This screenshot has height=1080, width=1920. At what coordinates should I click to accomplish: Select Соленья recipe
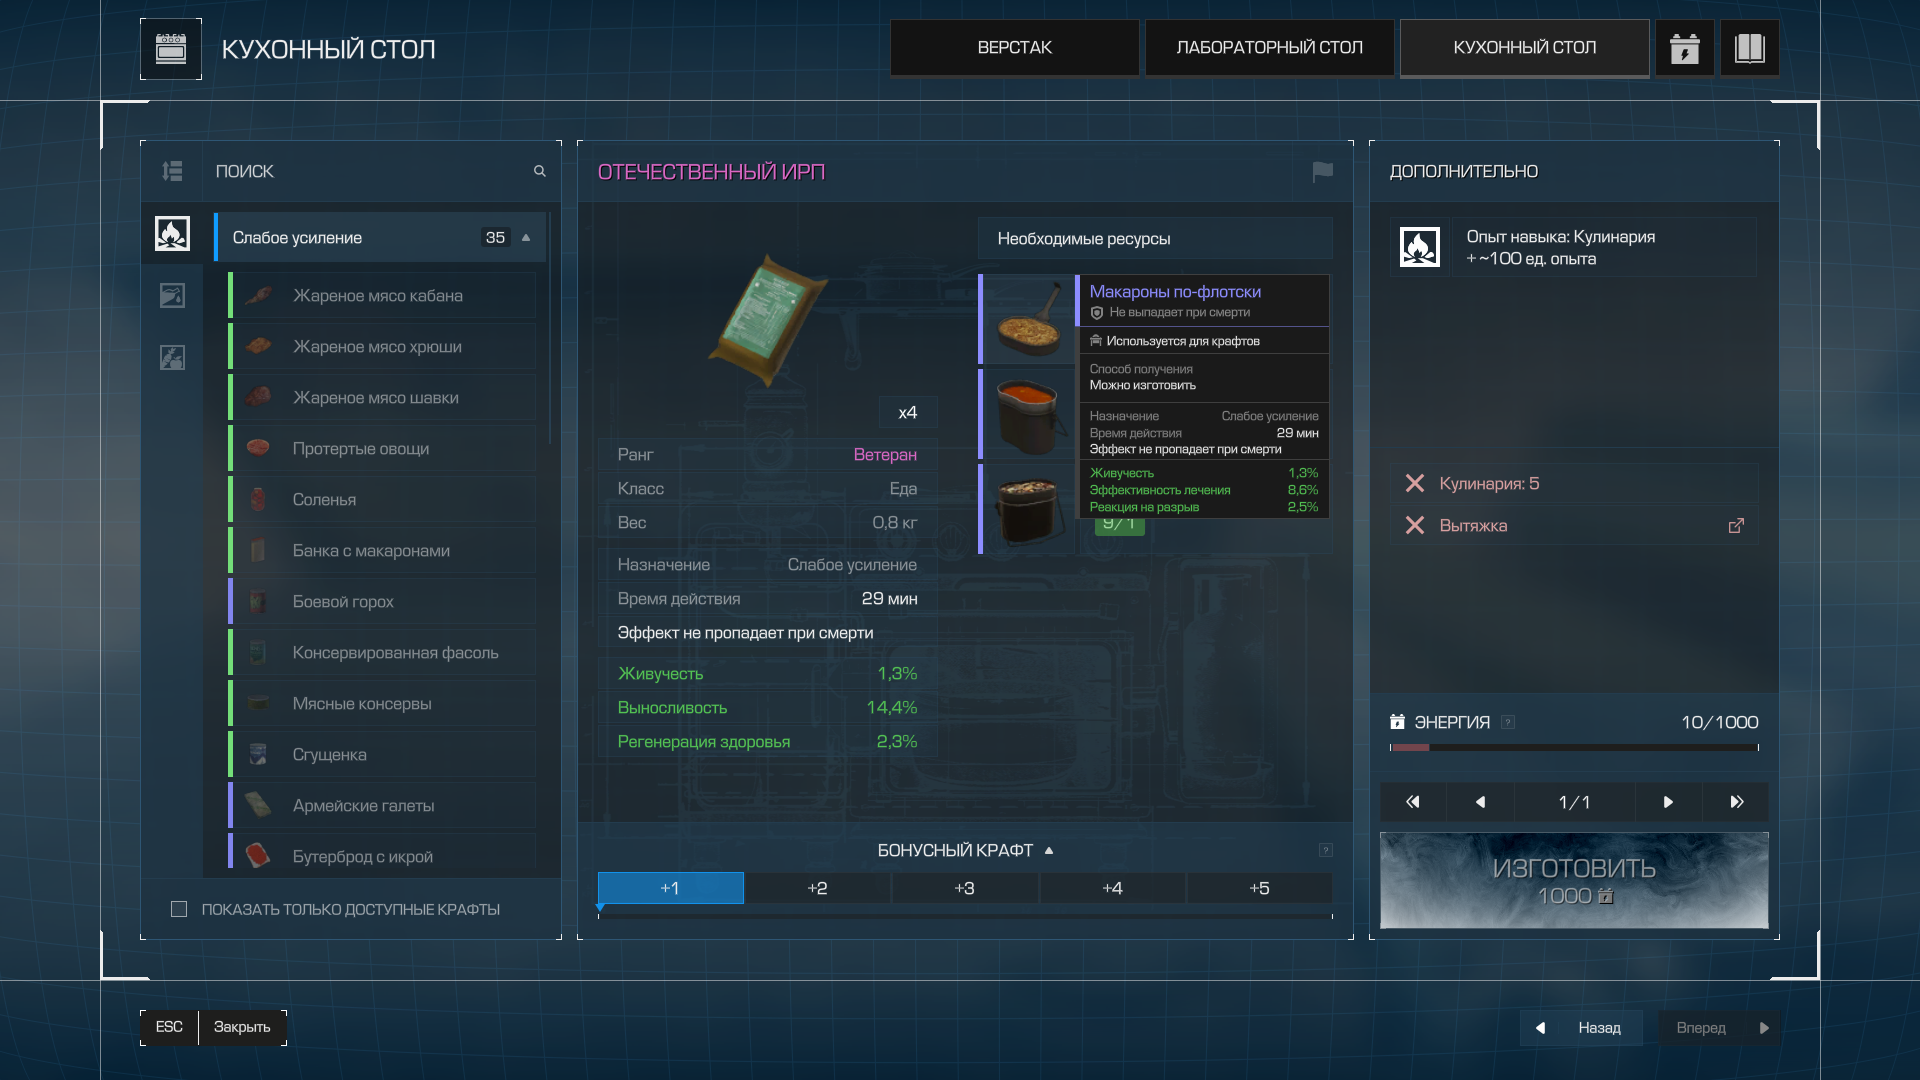click(x=382, y=500)
